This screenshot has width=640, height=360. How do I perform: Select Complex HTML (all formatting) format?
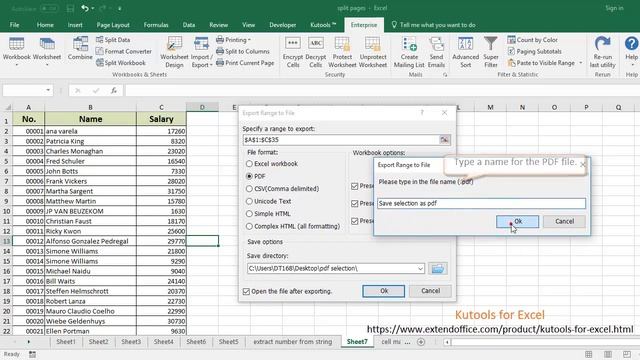293,226
